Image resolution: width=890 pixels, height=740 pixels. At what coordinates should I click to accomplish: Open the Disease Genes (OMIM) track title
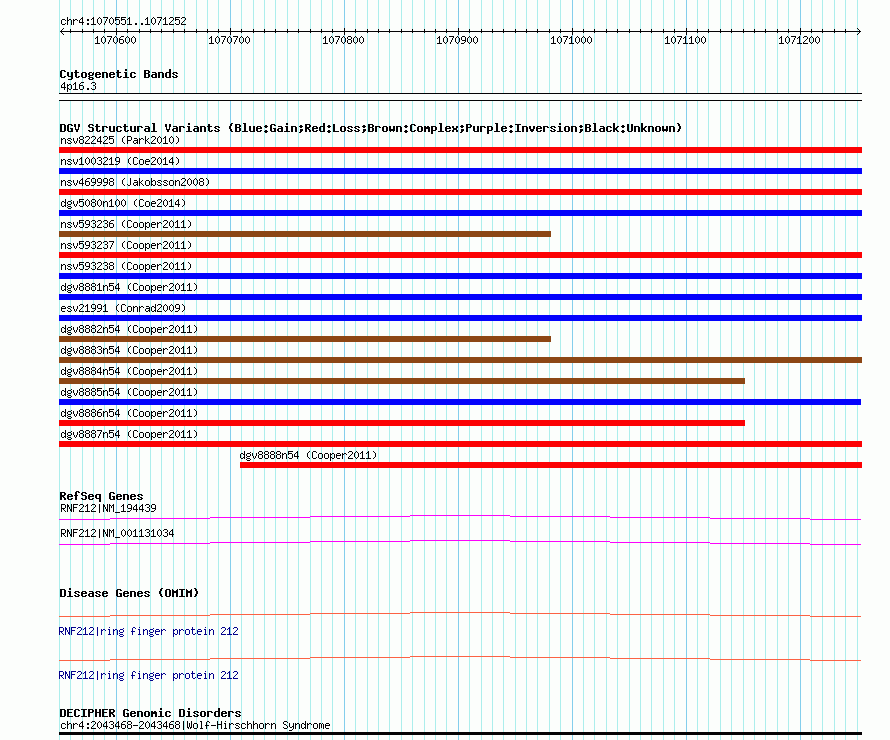(x=129, y=594)
